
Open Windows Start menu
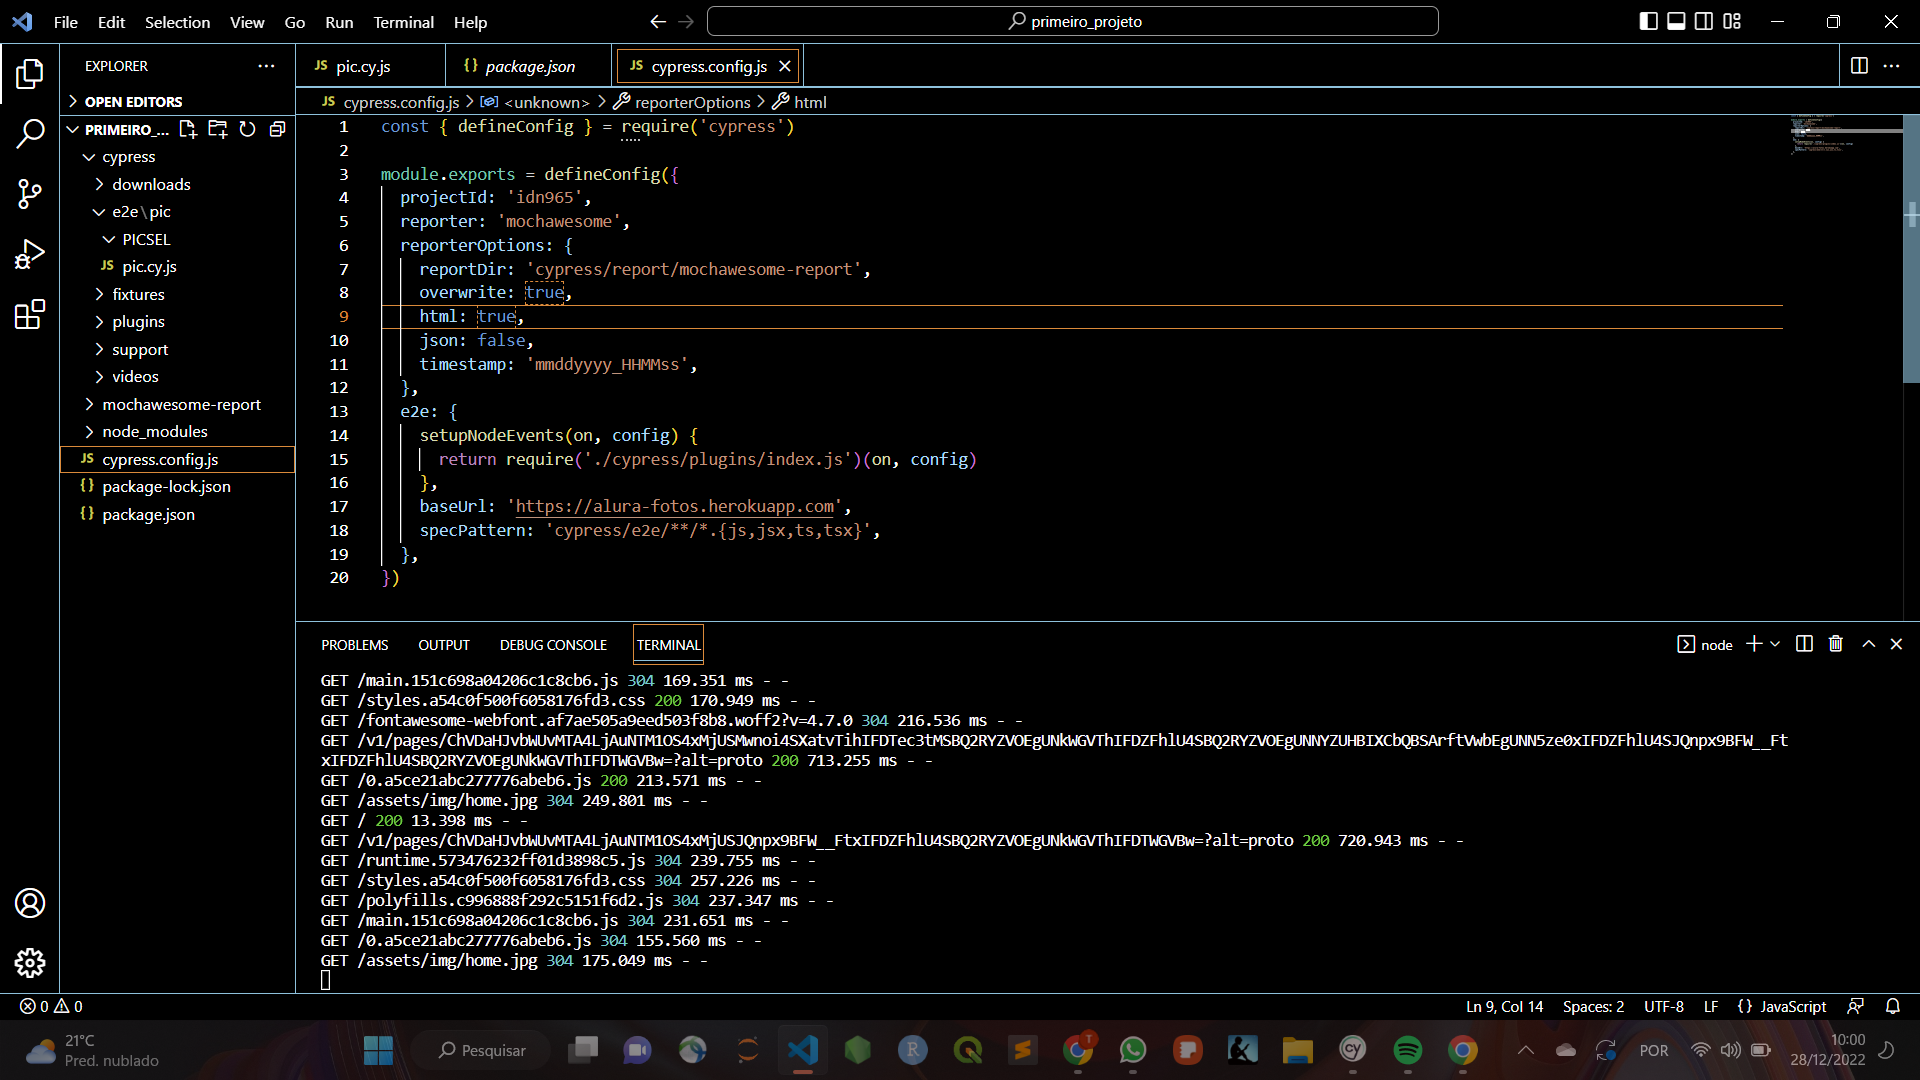378,1050
